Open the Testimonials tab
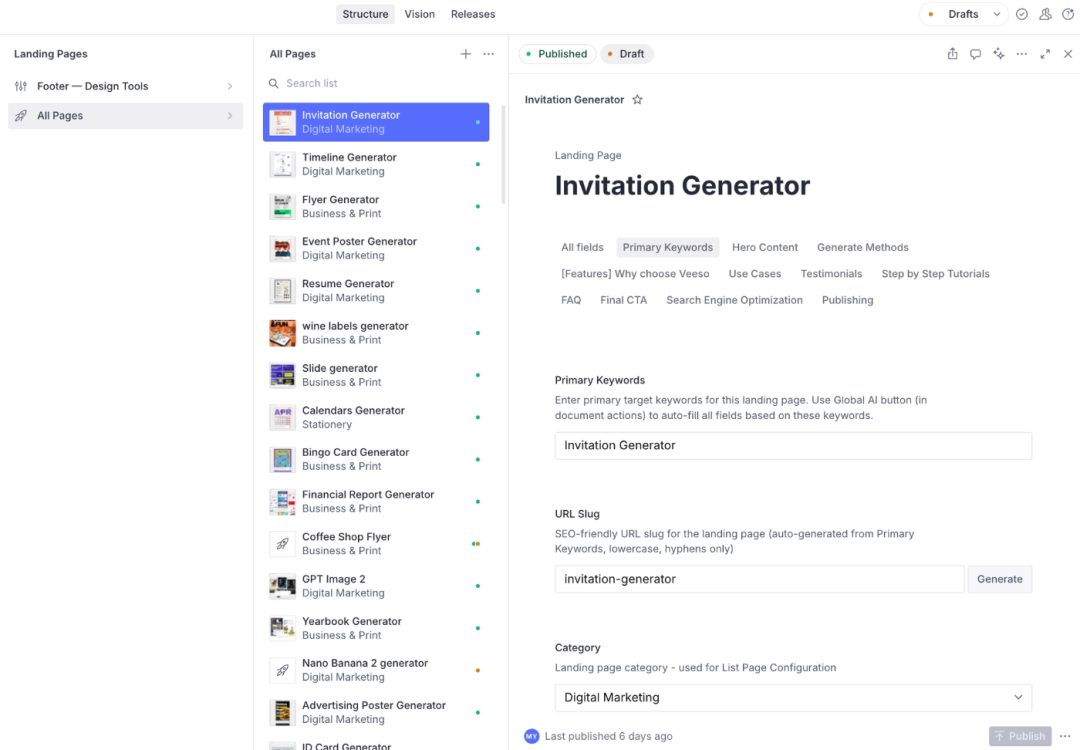Viewport: 1080px width, 750px height. 831,274
